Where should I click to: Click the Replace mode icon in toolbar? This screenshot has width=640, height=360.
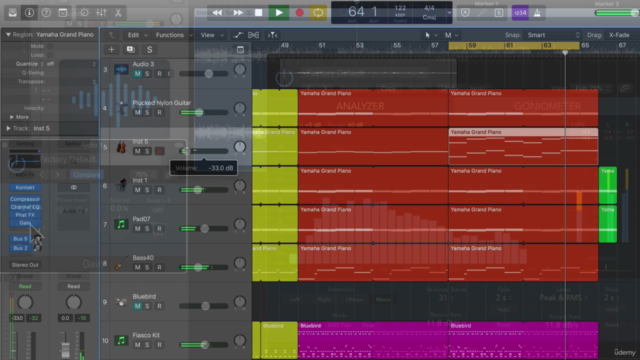pos(465,13)
